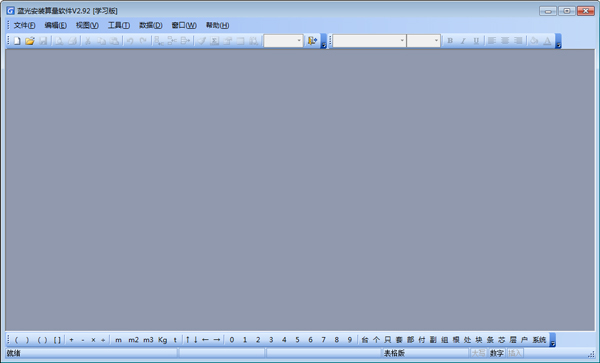600x363 pixels.
Task: Click the Print Preview magnifier icon
Action: coord(59,41)
